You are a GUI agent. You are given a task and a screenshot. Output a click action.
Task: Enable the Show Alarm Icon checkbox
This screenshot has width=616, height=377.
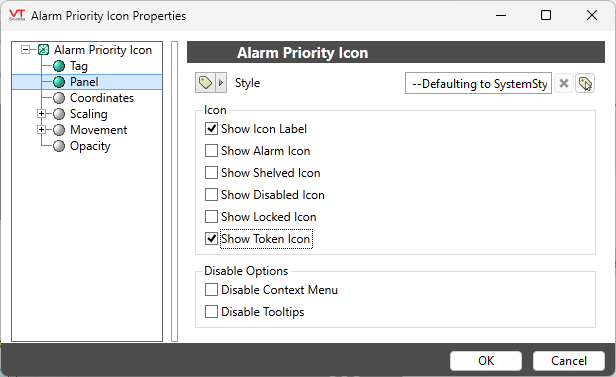(211, 150)
